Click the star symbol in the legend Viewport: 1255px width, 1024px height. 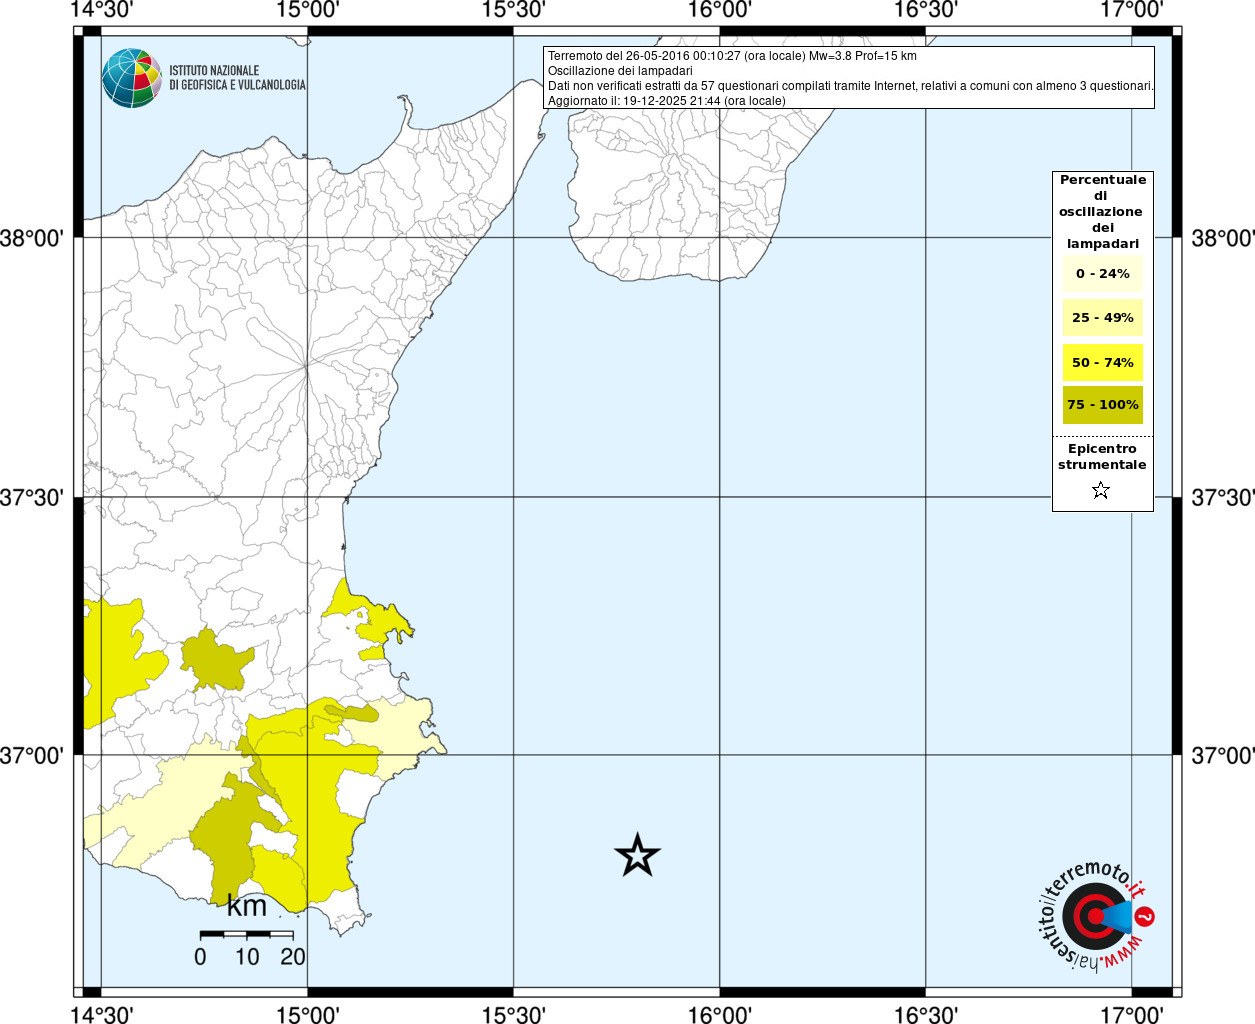1101,490
